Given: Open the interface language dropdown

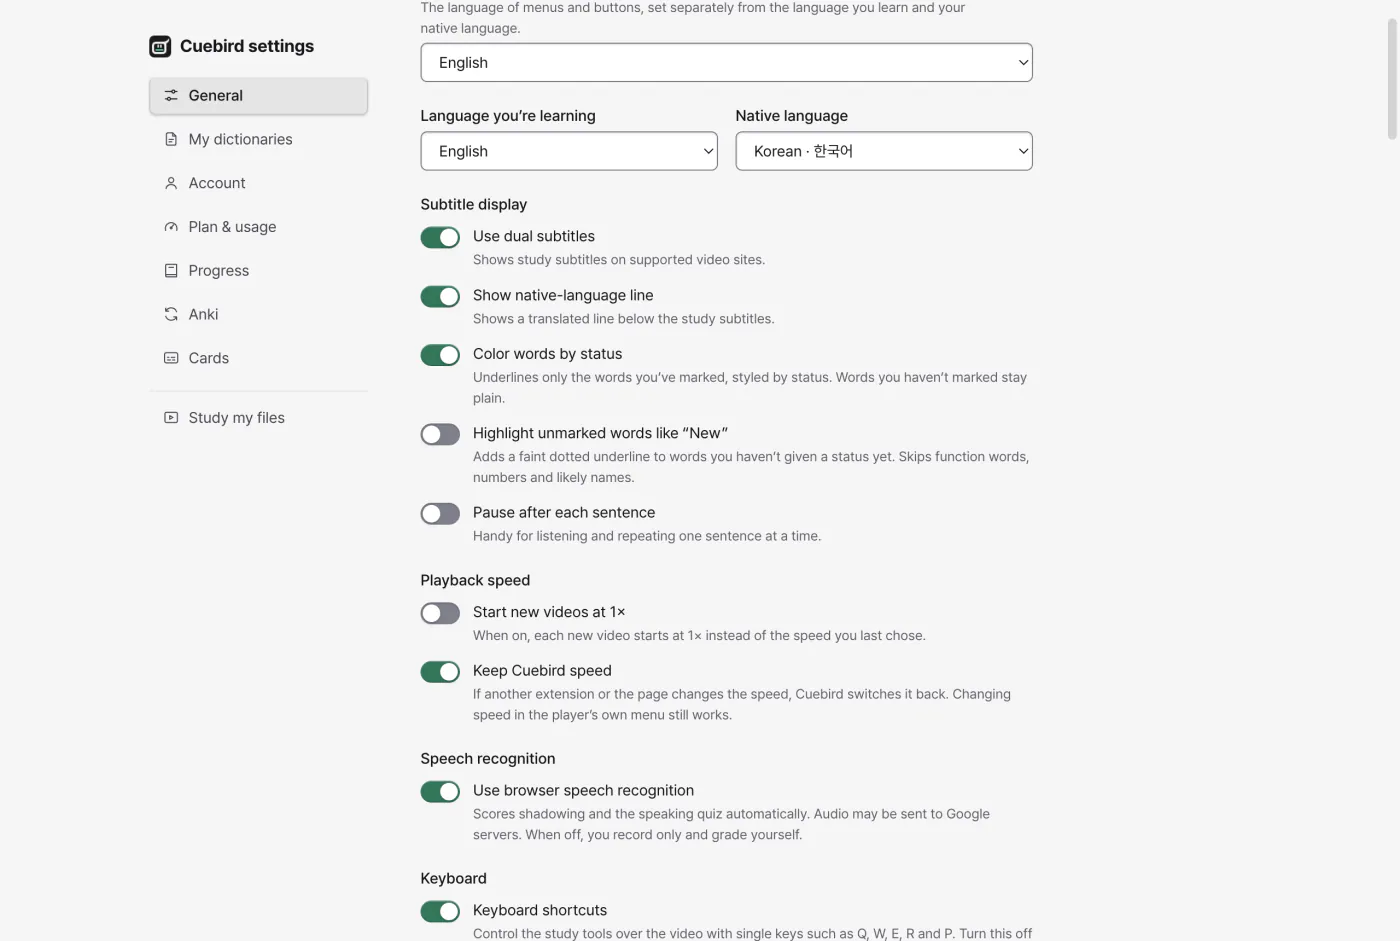Looking at the screenshot, I should tap(726, 62).
